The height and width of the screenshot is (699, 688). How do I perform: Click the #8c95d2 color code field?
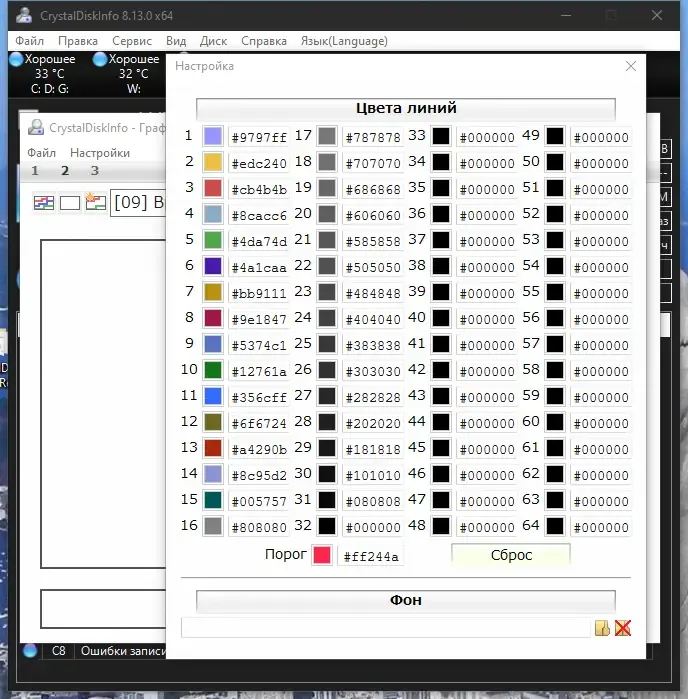click(259, 475)
